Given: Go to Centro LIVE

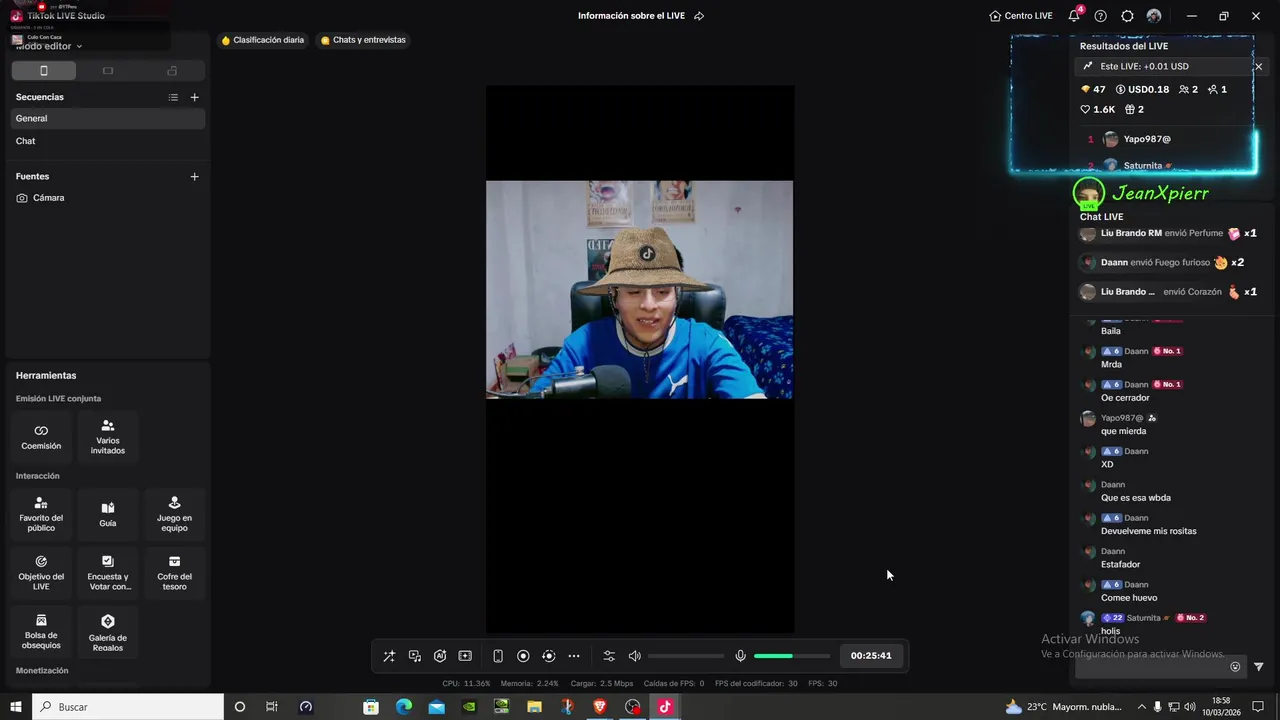Looking at the screenshot, I should 1021,16.
